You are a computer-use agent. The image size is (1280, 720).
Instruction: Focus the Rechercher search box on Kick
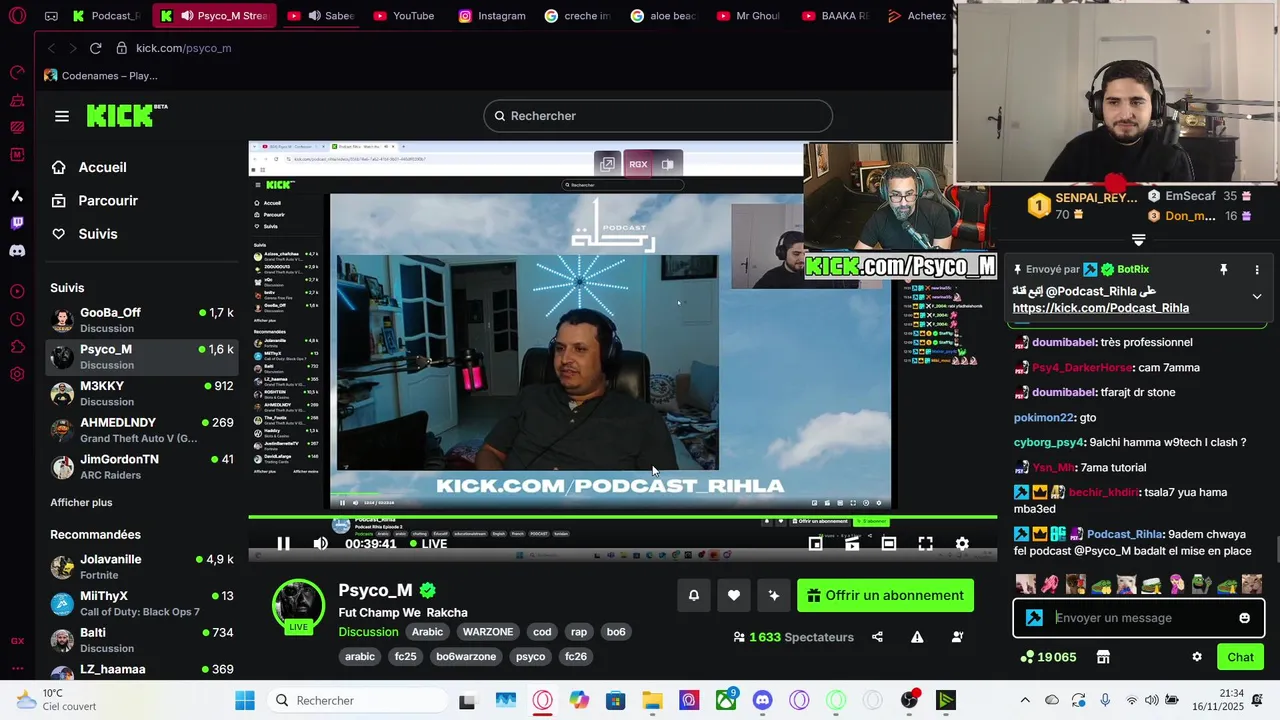point(658,116)
